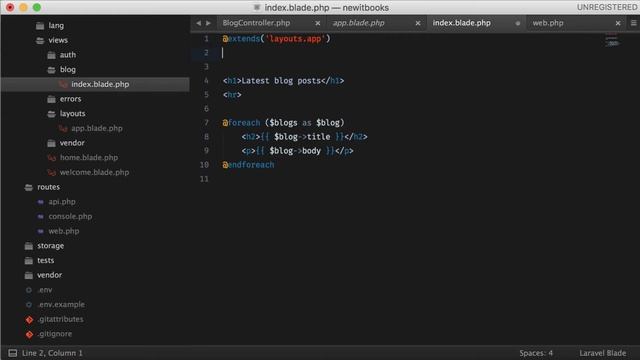640x360 pixels.
Task: Click .gitignore git icon
Action: pyautogui.click(x=29, y=334)
